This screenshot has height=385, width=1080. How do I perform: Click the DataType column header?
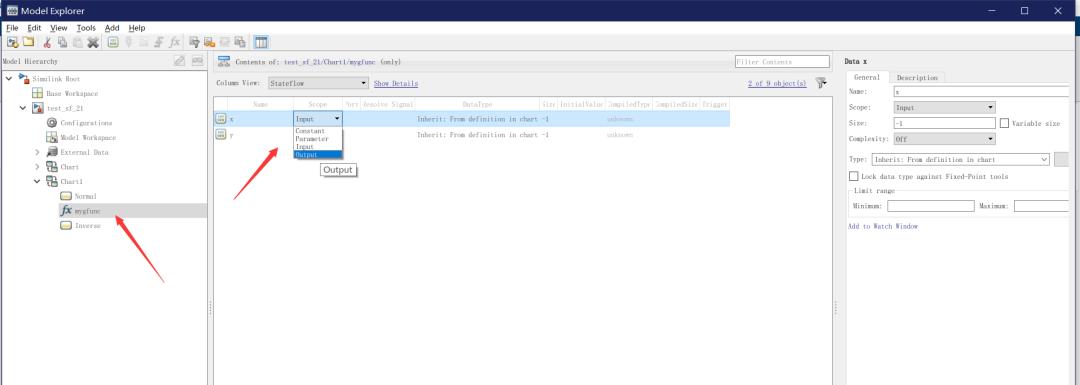point(477,104)
